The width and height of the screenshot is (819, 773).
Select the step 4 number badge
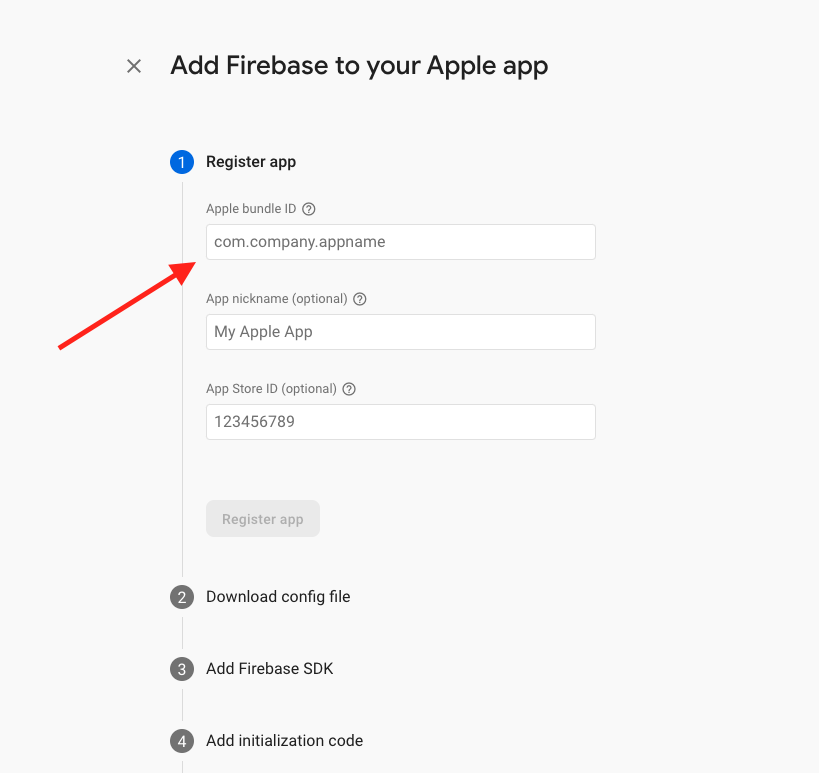point(182,741)
